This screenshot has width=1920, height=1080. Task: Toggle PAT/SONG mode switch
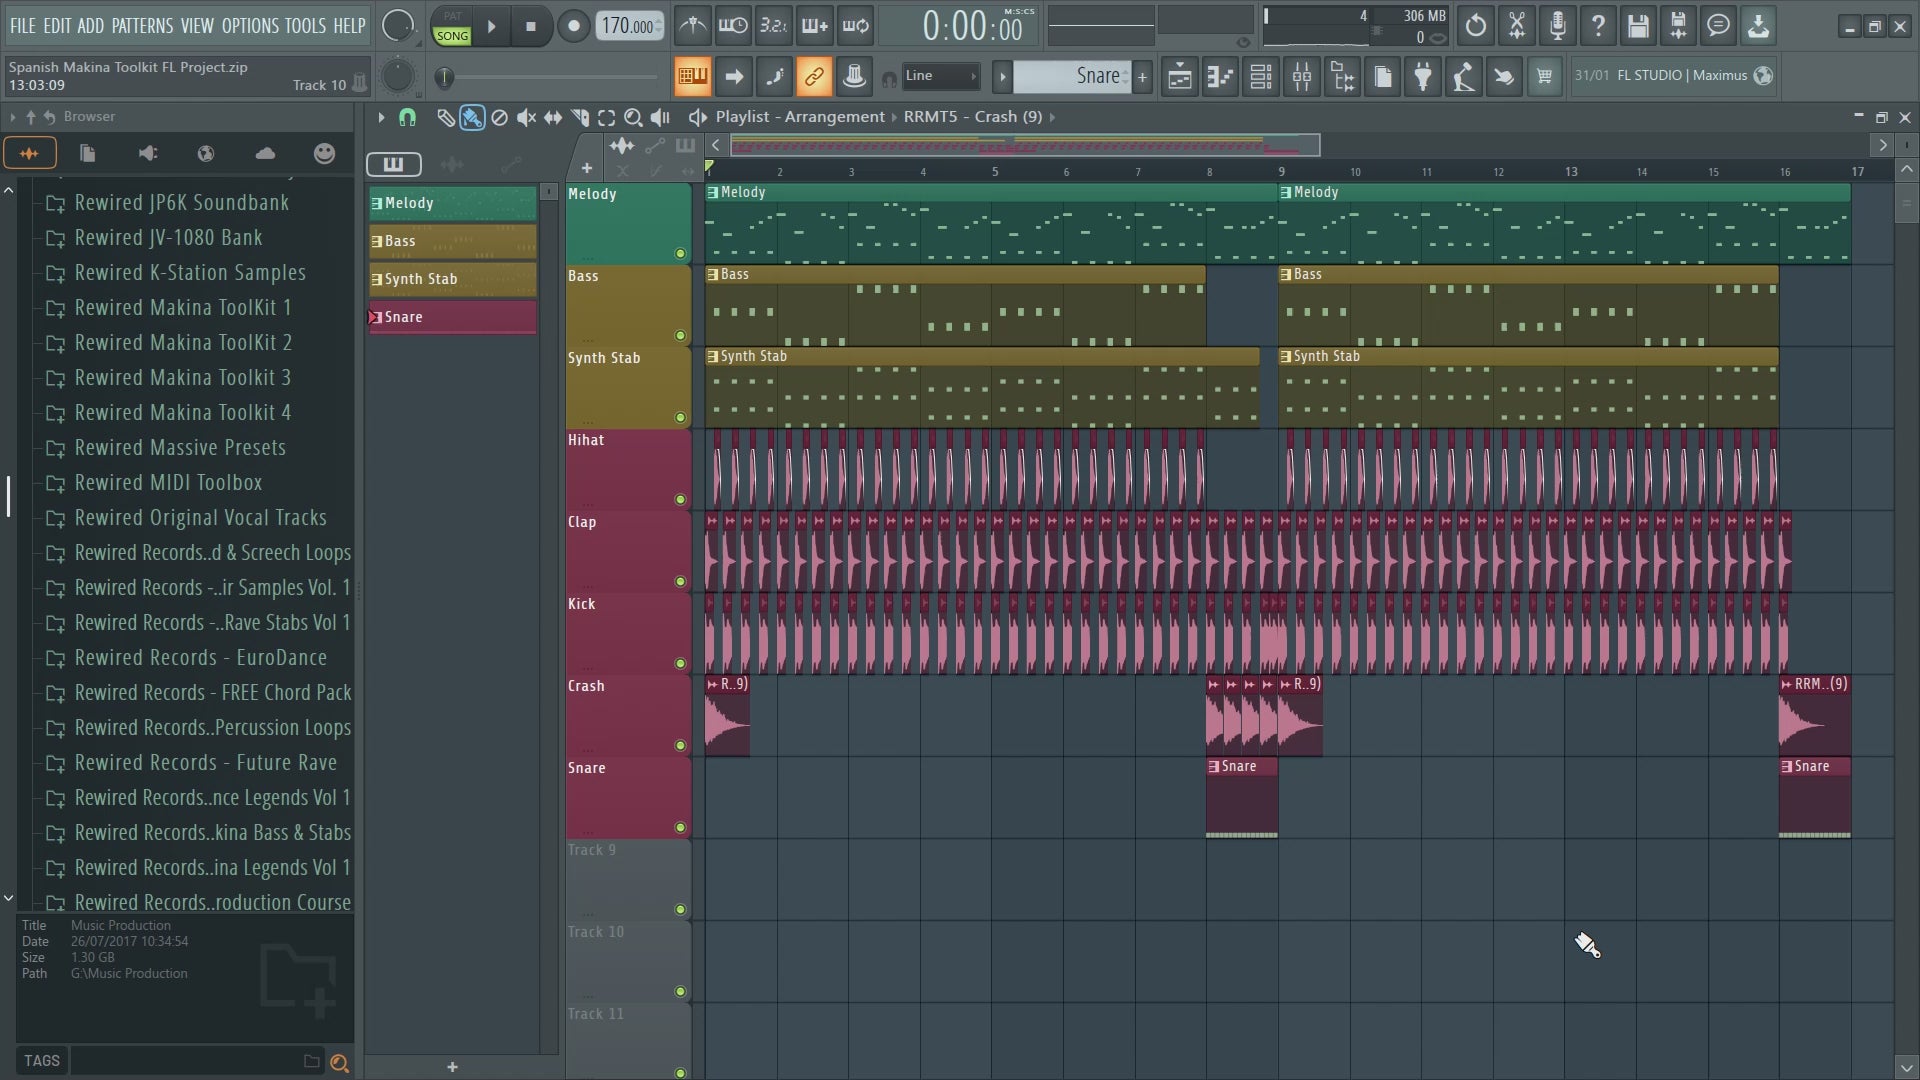click(452, 27)
